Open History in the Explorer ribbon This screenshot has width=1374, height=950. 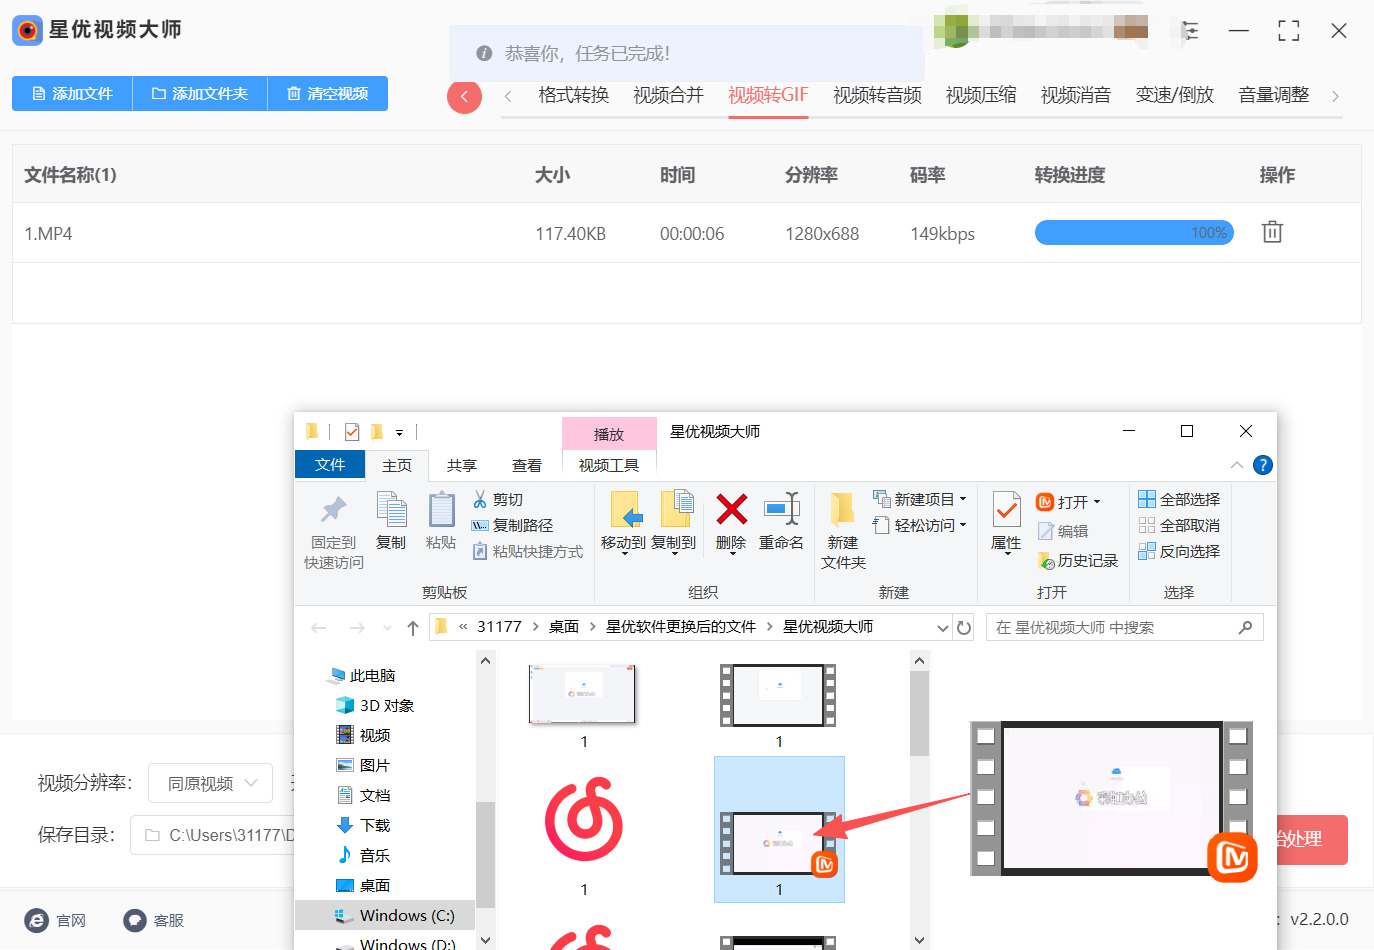tap(1078, 560)
